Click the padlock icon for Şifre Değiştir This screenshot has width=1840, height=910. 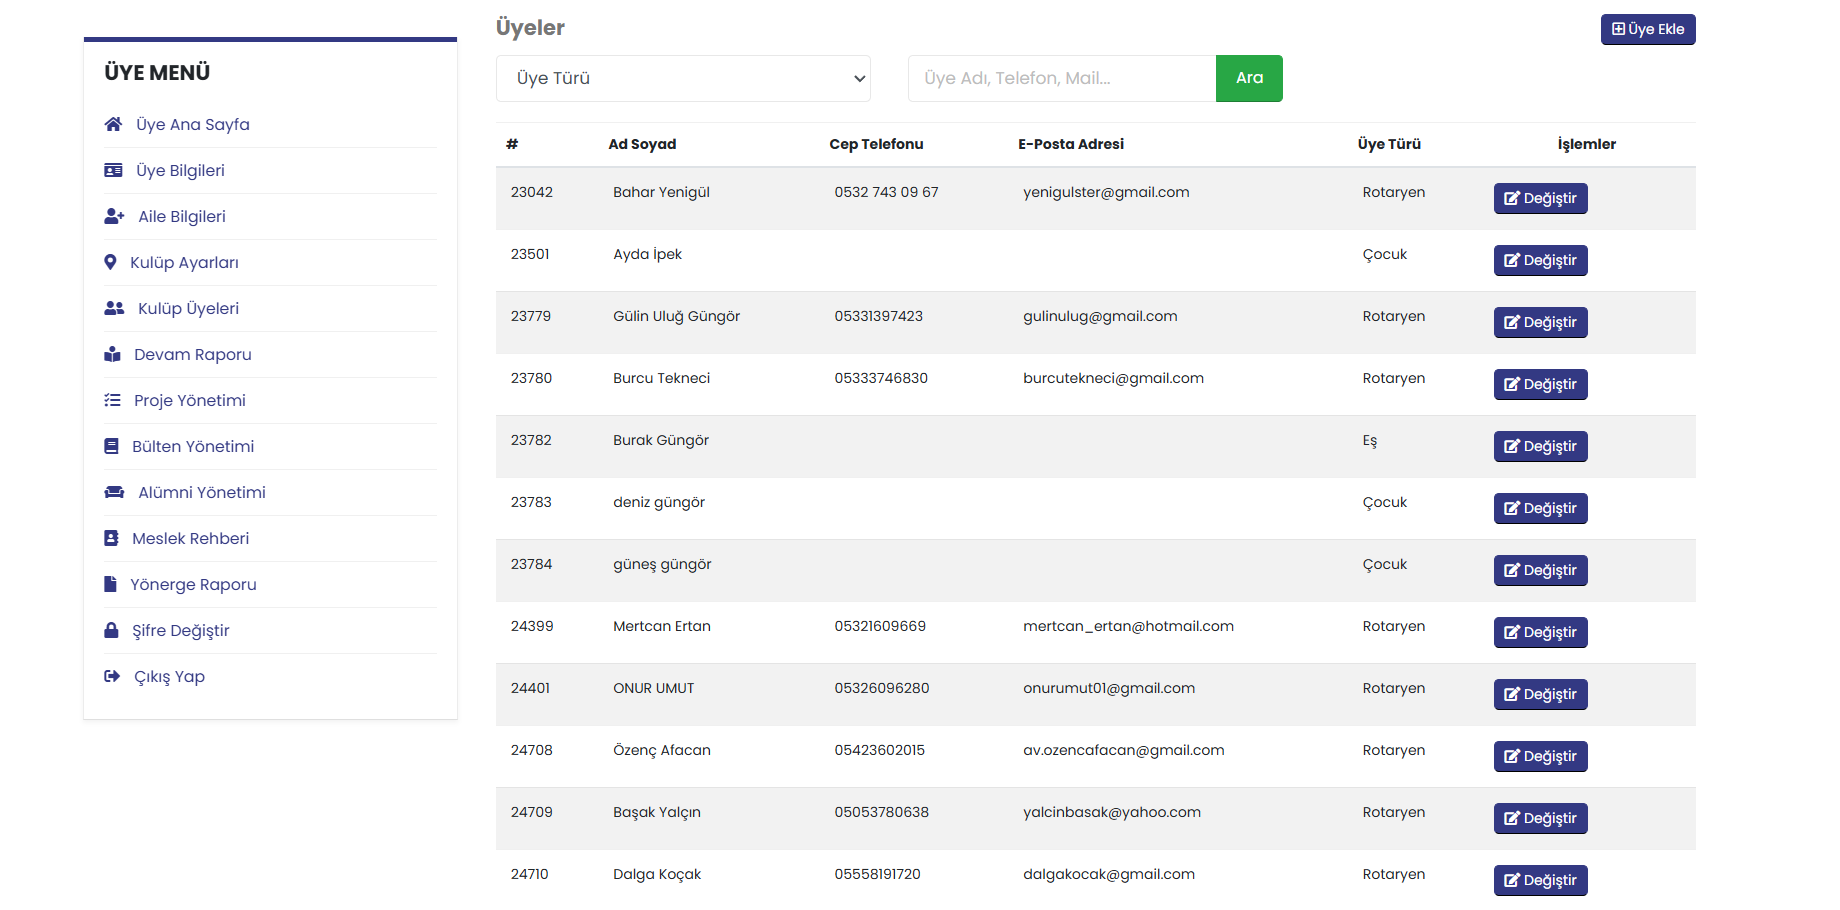tap(111, 630)
